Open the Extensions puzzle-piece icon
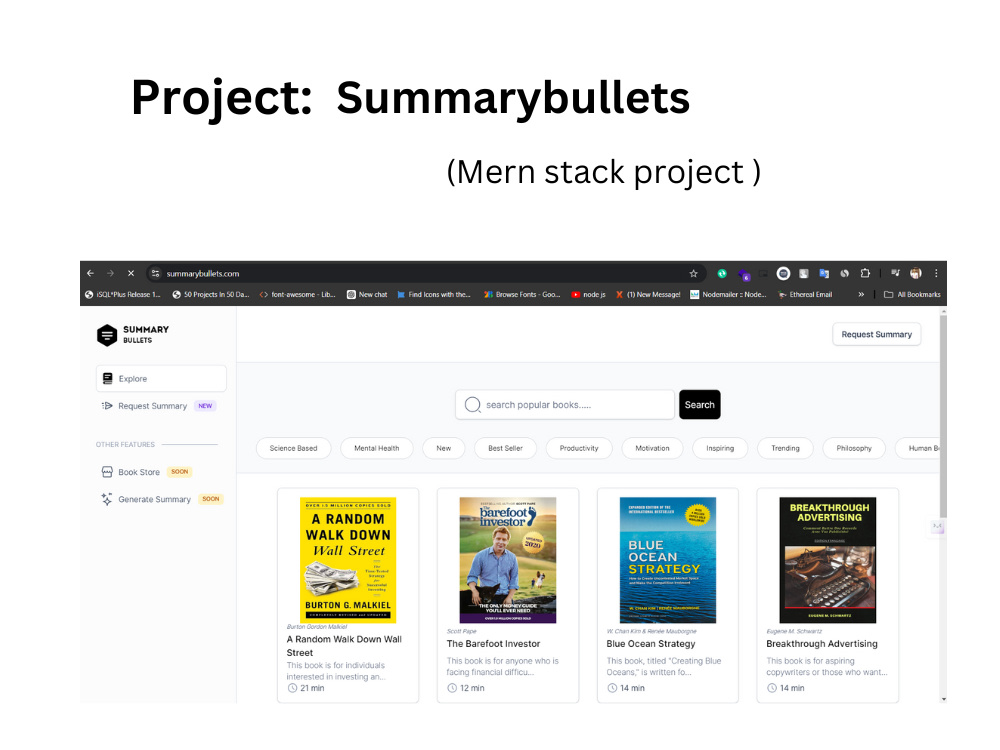The image size is (1000, 750). click(865, 273)
